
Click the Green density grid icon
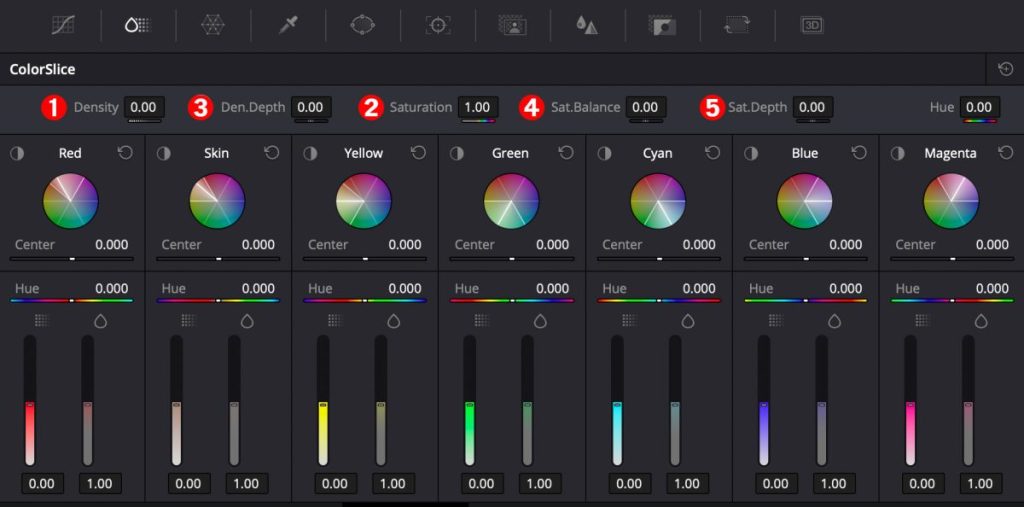coord(482,320)
